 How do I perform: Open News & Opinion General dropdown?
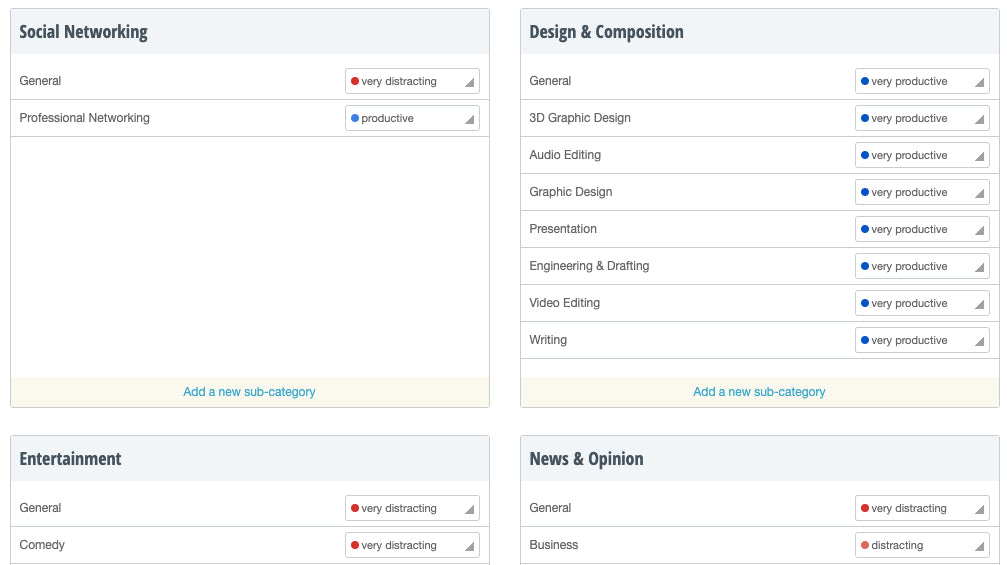pos(922,508)
